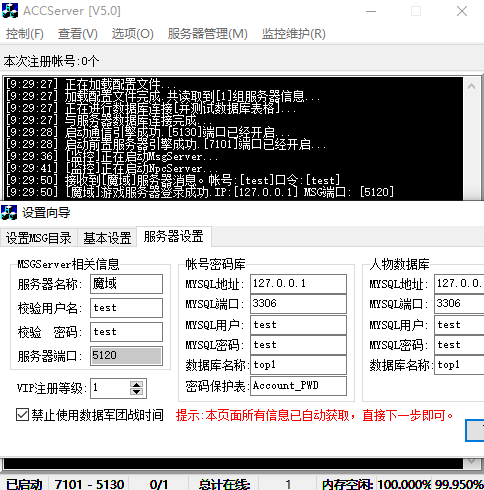The width and height of the screenshot is (484, 490).
Task: Switch to the 基本设置 tab
Action: [107, 238]
